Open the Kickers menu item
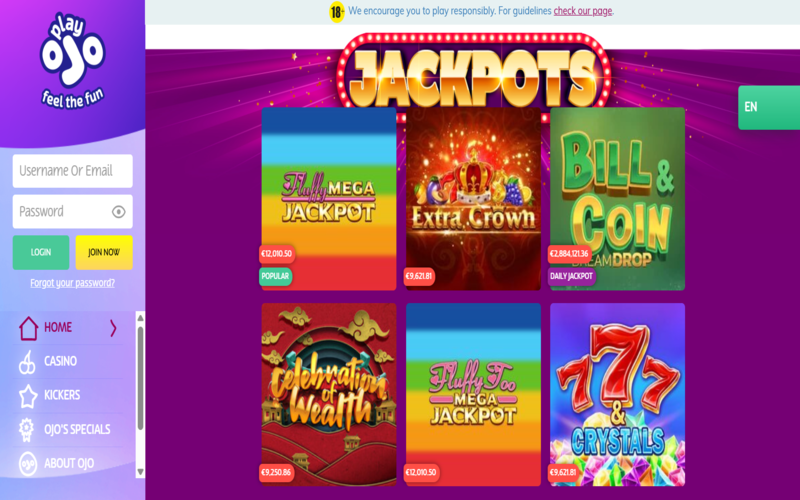Image resolution: width=800 pixels, height=500 pixels. (x=62, y=395)
